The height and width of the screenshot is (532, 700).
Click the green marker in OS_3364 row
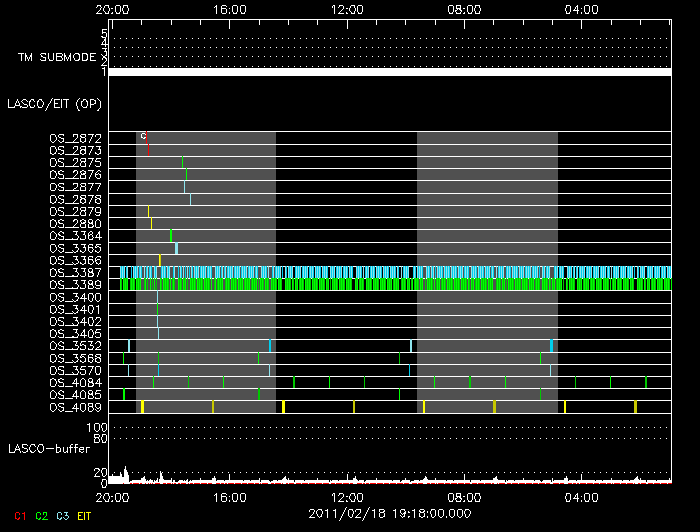171,236
